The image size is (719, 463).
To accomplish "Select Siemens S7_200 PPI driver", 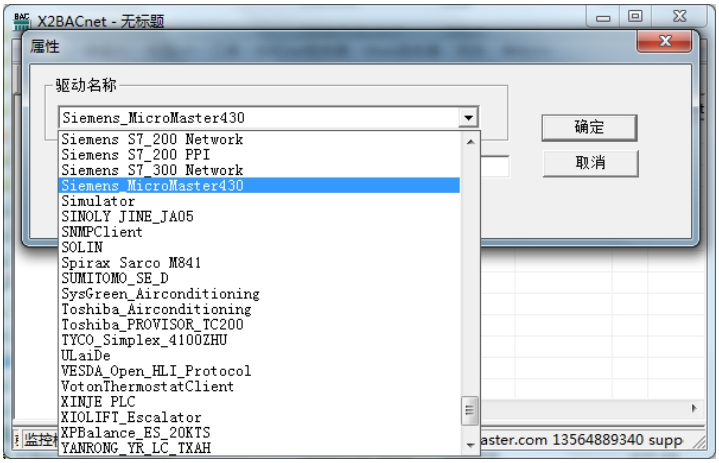I will (259, 154).
